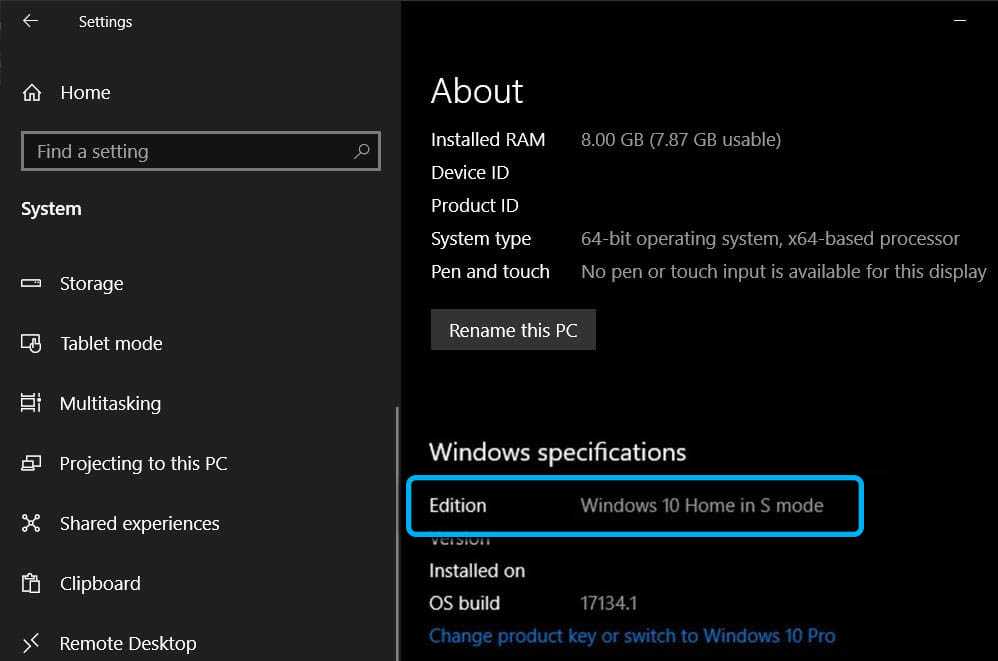This screenshot has height=661, width=998.
Task: Click Change product key or switch link
Action: coord(631,636)
